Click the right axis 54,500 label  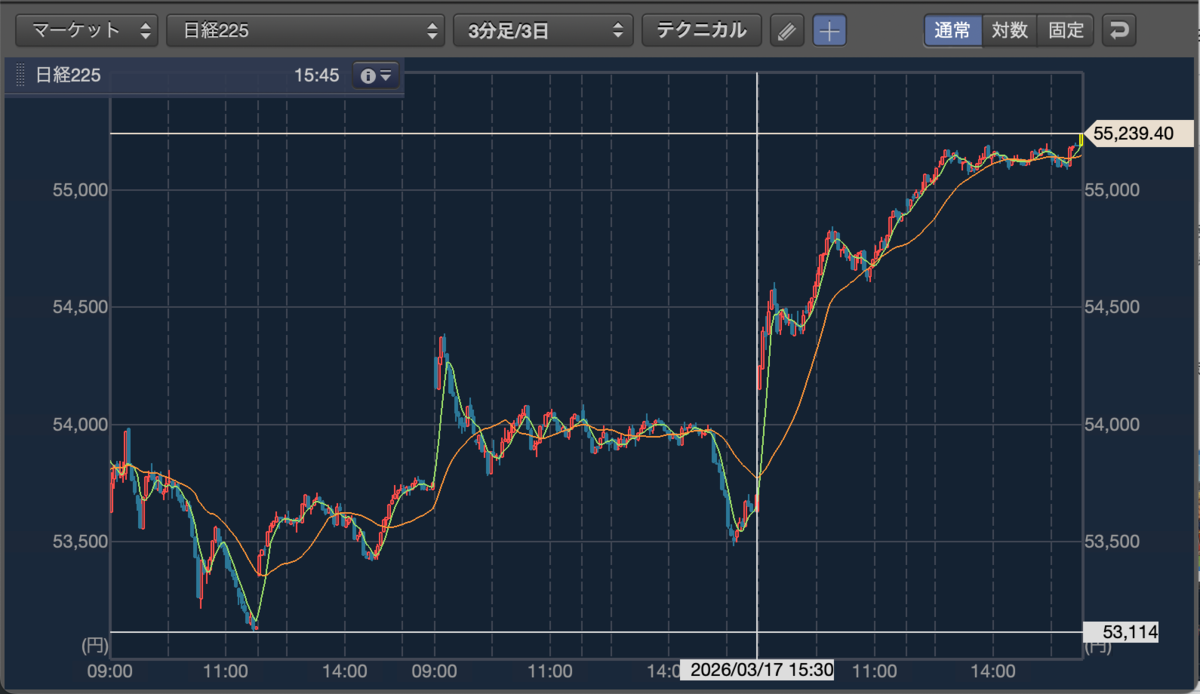click(x=1113, y=307)
